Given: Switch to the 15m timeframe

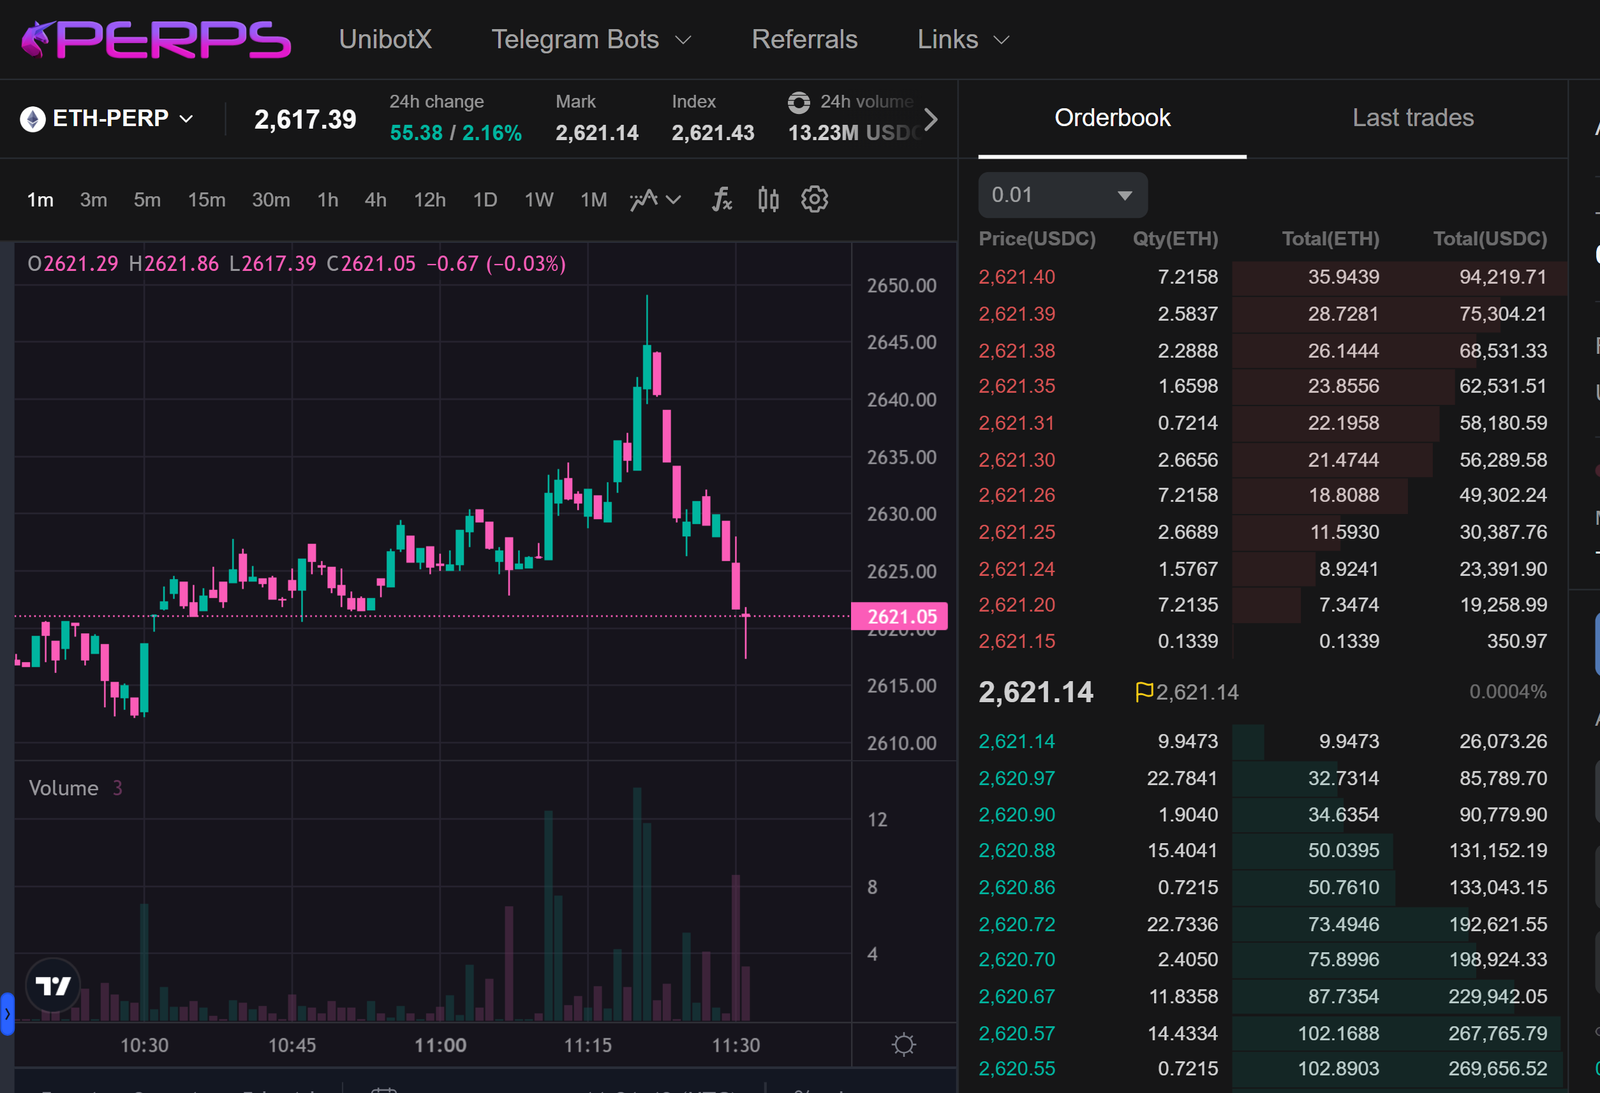Looking at the screenshot, I should pyautogui.click(x=206, y=199).
